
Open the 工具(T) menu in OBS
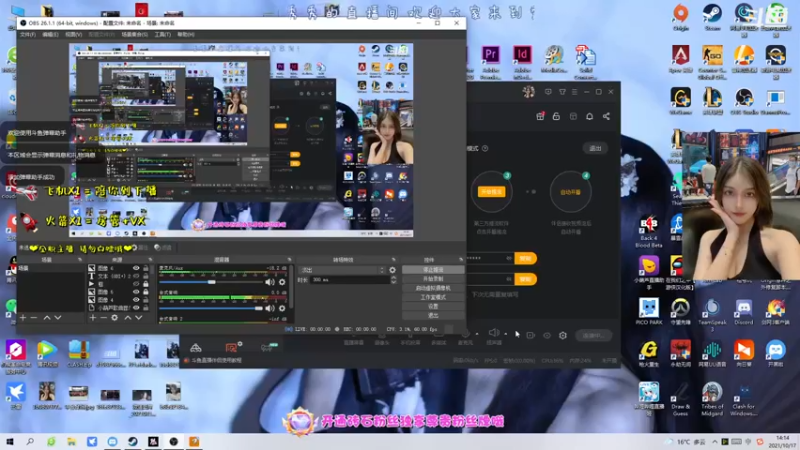(162, 34)
